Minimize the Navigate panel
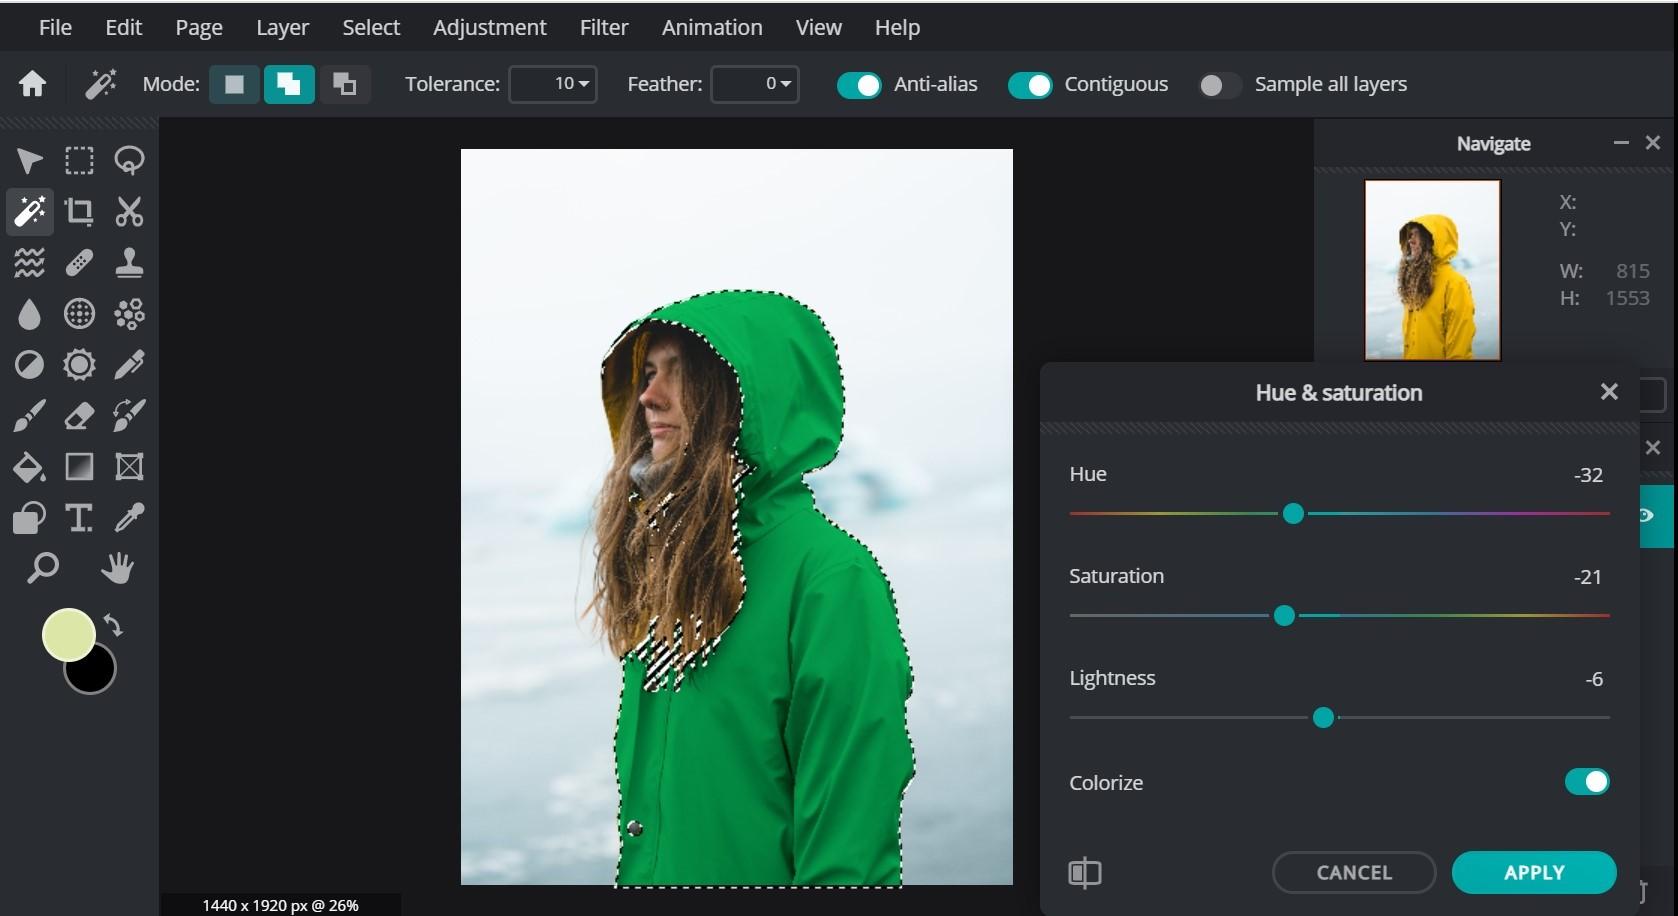The width and height of the screenshot is (1678, 916). tap(1621, 143)
